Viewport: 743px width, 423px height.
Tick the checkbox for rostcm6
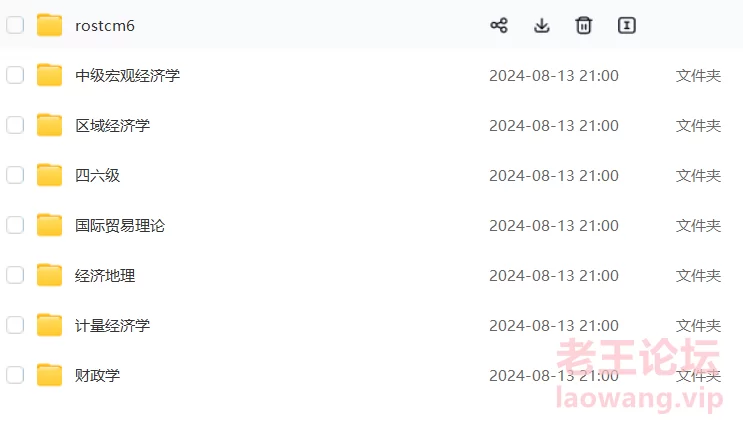[x=15, y=25]
